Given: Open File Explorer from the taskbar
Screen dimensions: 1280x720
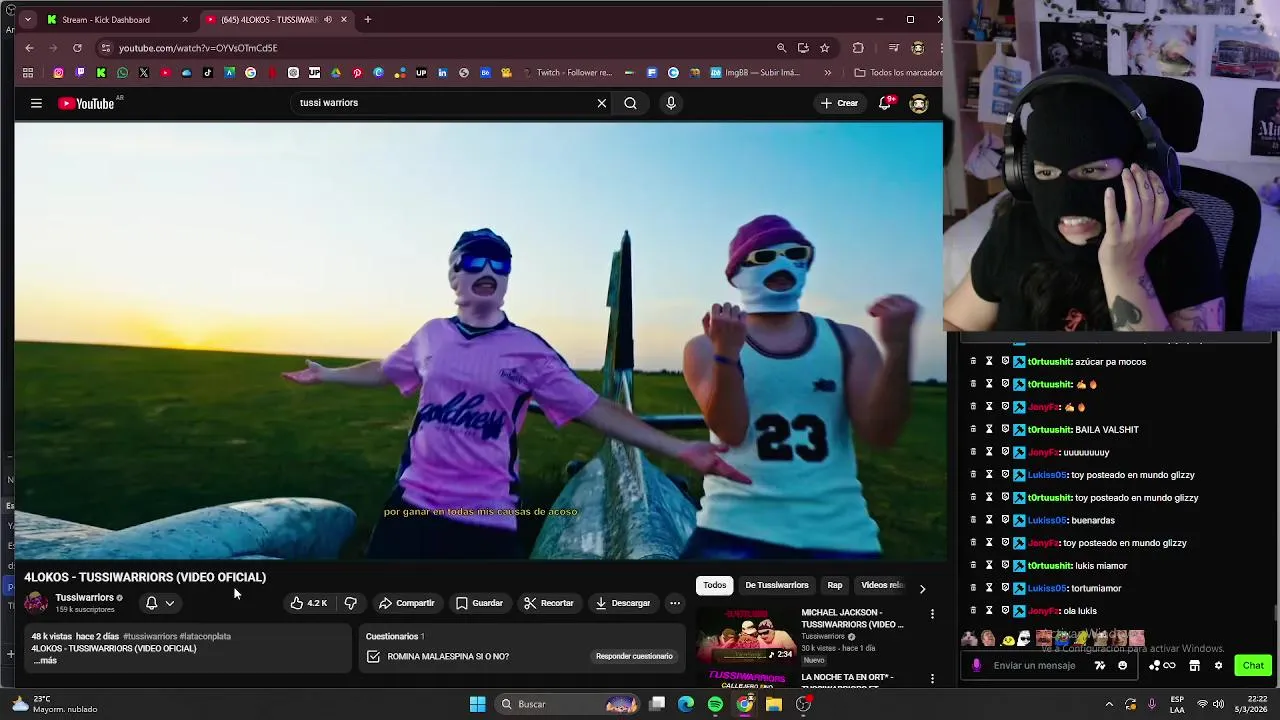Looking at the screenshot, I should click(x=774, y=704).
